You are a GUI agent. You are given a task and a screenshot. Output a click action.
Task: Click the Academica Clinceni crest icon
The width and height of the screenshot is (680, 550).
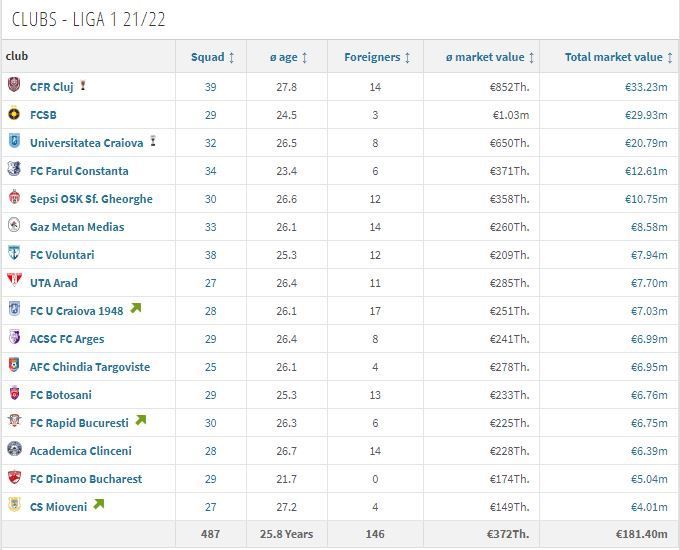coord(14,449)
